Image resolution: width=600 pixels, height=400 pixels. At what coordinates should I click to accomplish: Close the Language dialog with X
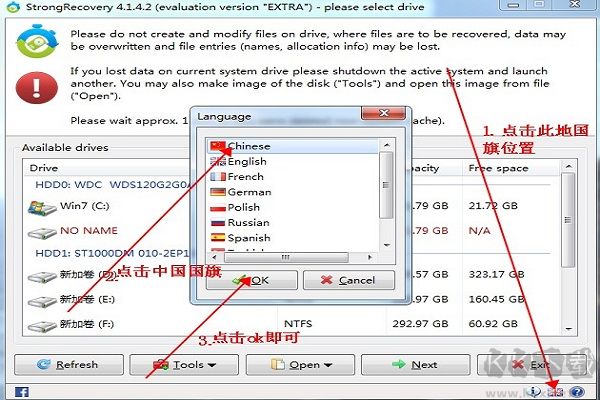[383, 113]
